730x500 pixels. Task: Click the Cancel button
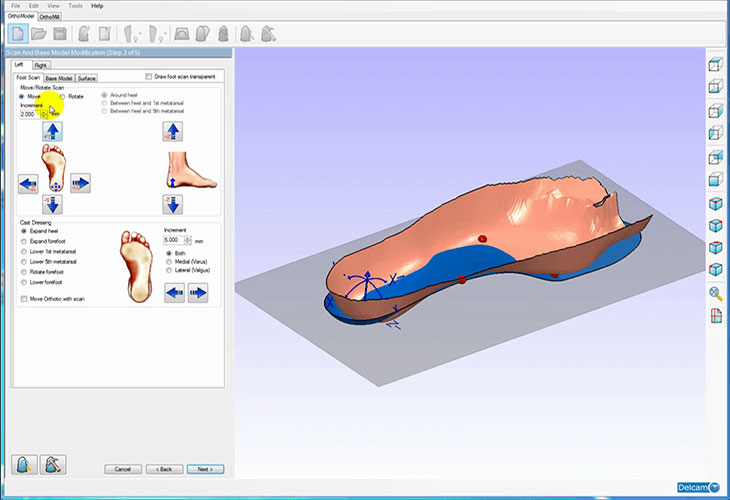click(x=123, y=468)
